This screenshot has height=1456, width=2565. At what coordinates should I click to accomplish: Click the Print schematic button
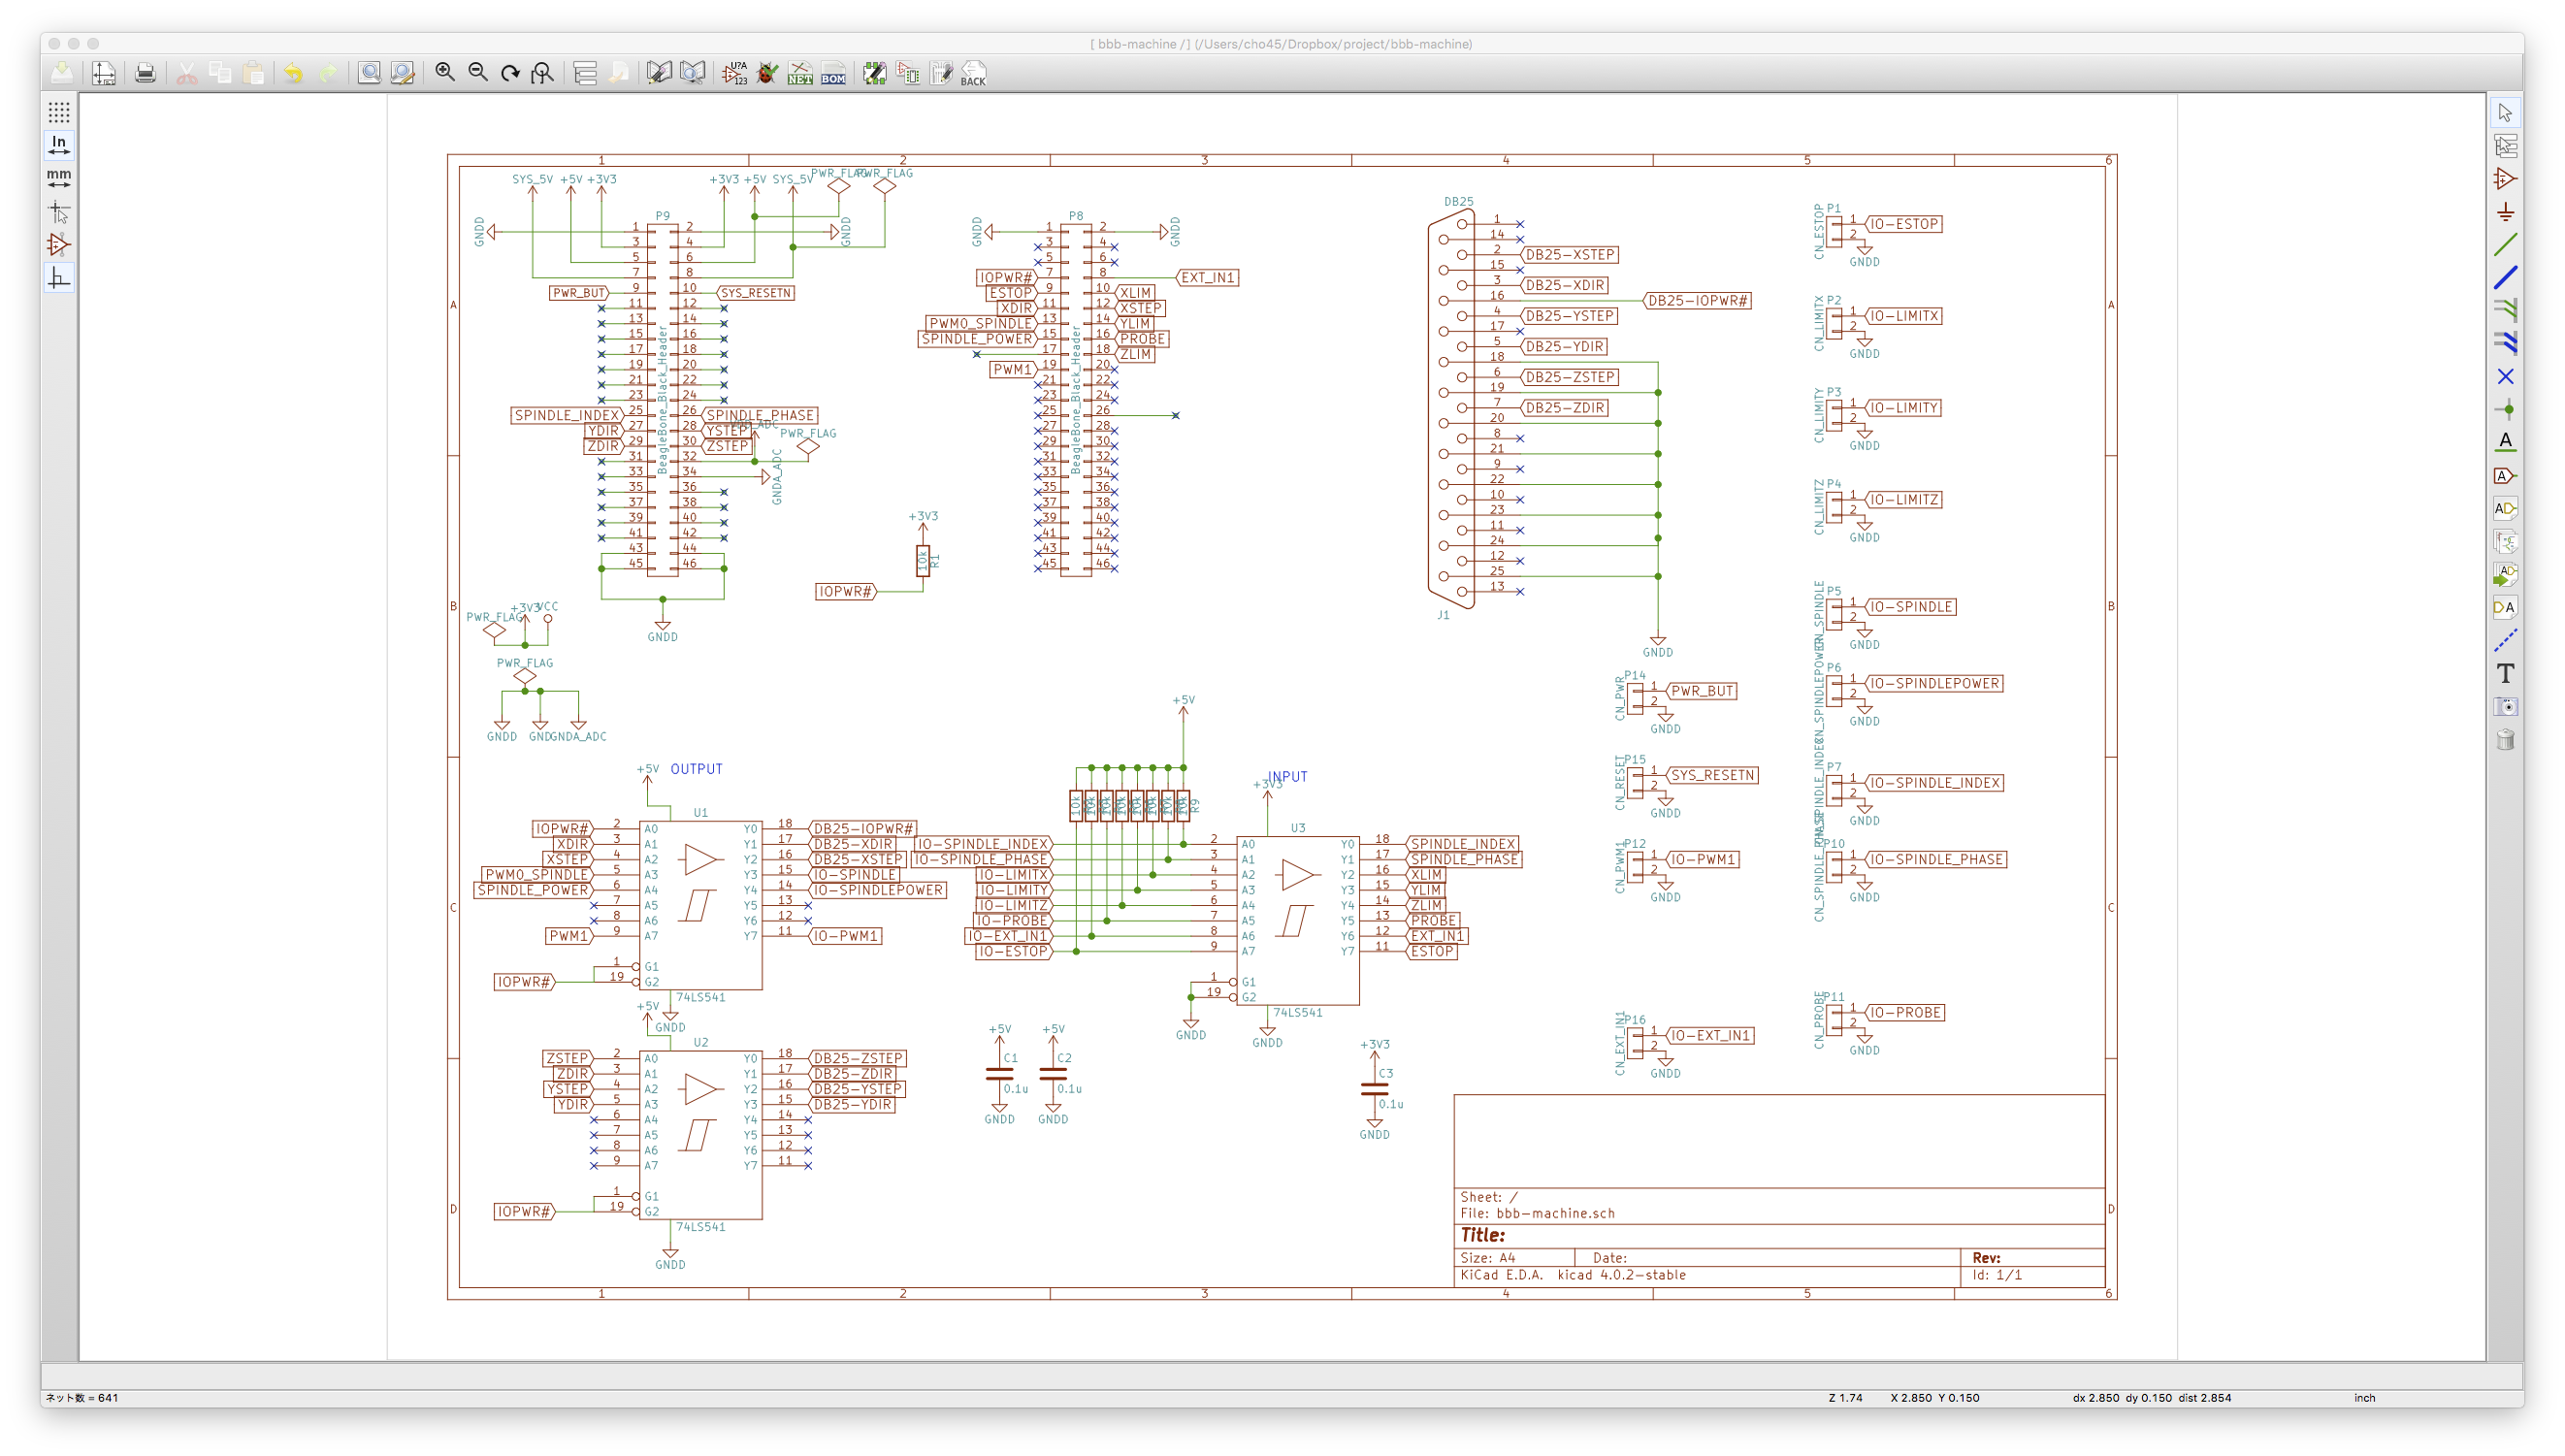(x=145, y=73)
